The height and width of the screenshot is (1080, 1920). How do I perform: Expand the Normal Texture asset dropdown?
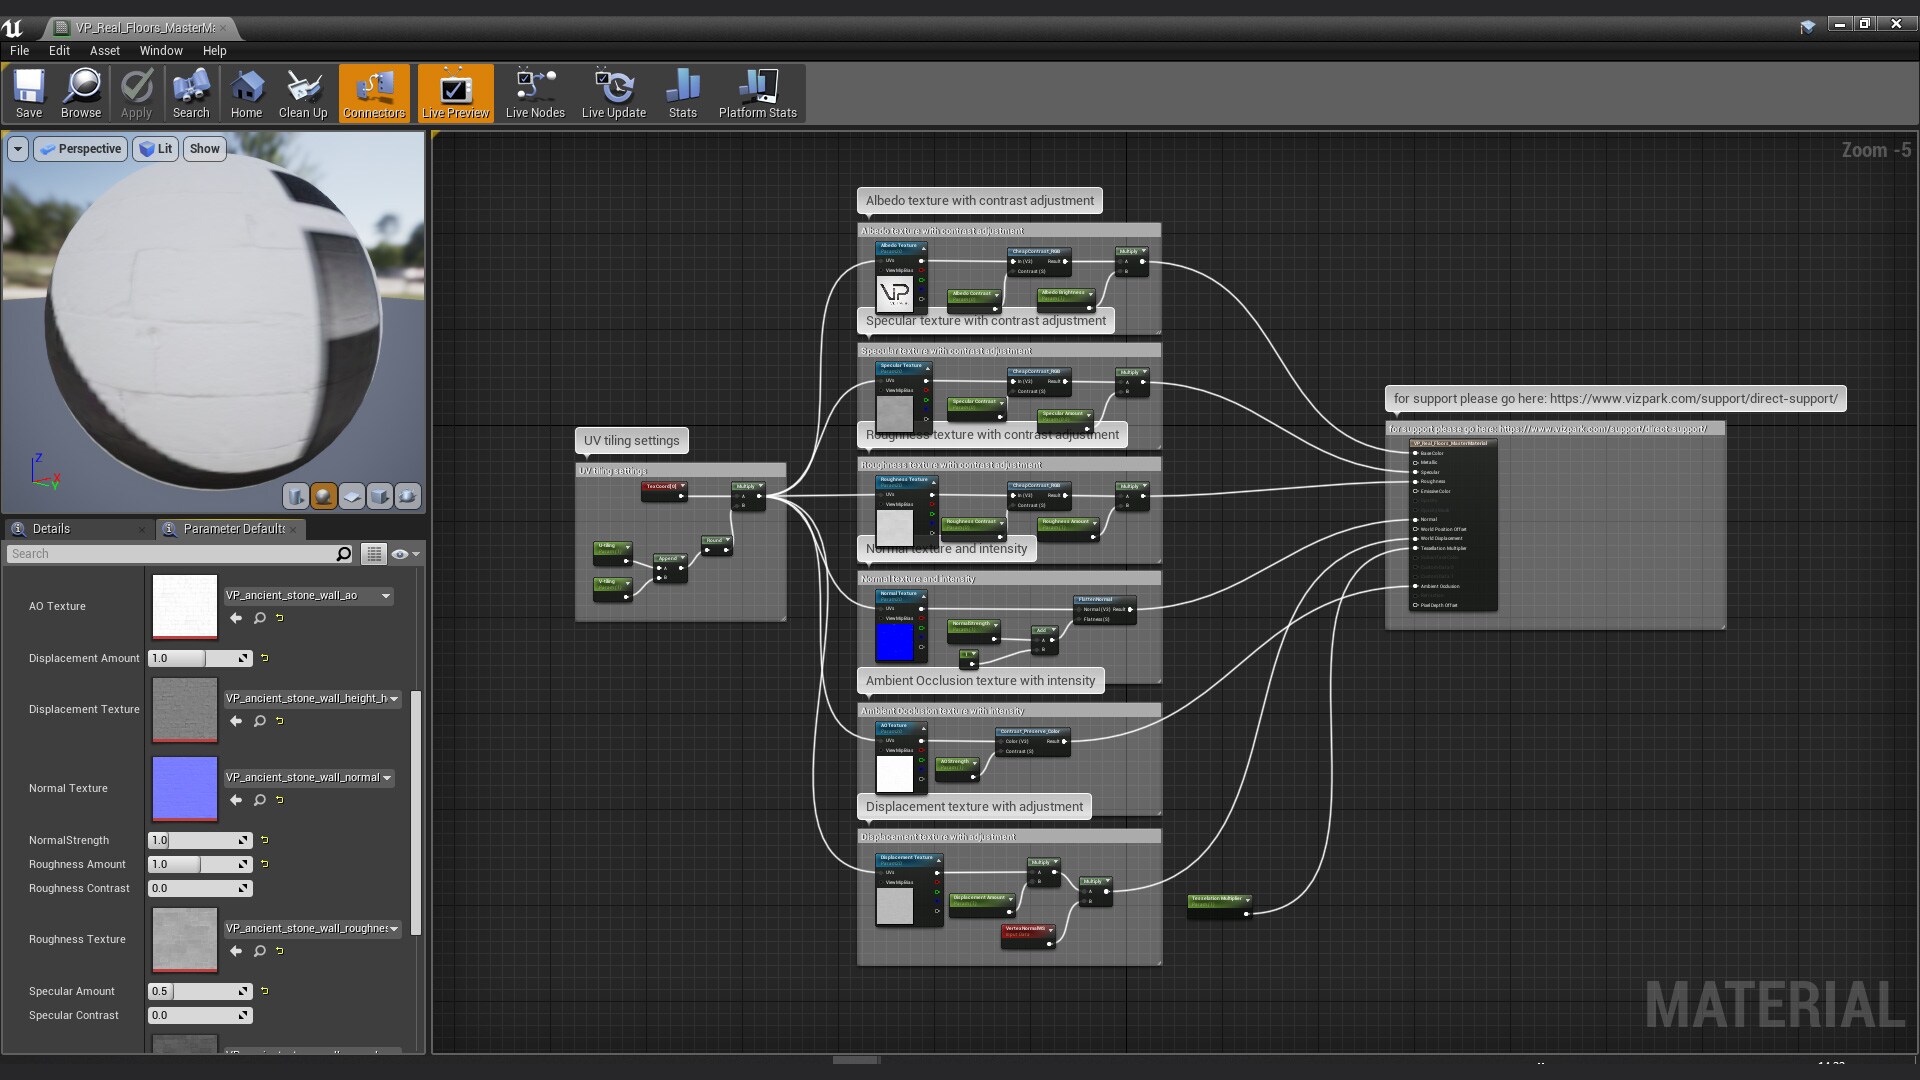[x=387, y=778]
